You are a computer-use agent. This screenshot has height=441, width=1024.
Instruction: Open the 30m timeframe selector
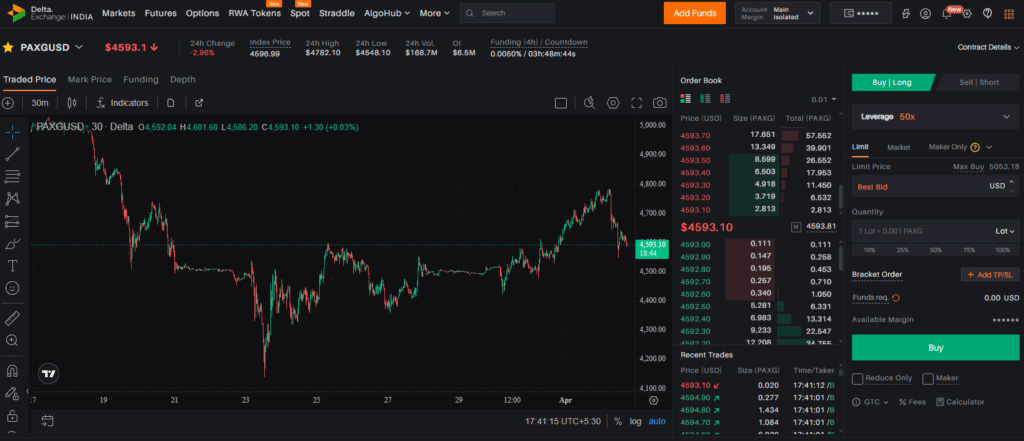40,103
